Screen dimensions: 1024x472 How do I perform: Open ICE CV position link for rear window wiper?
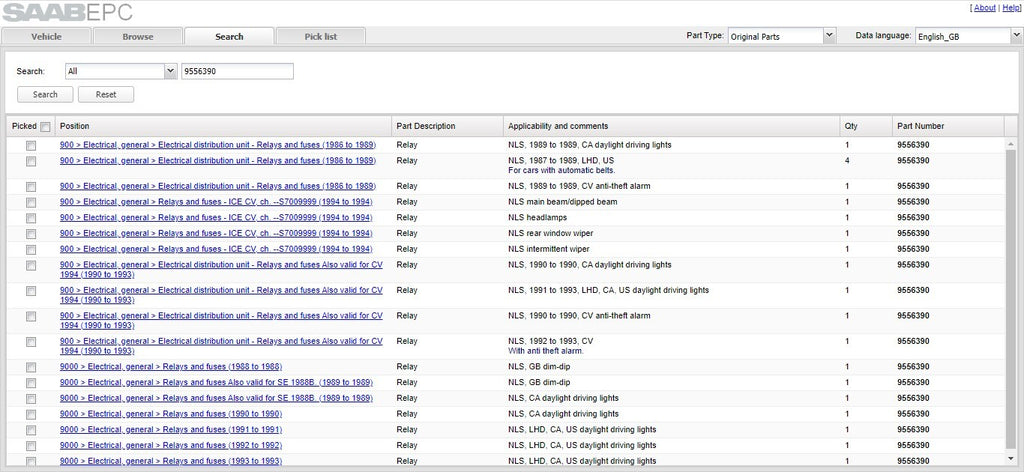coord(216,233)
